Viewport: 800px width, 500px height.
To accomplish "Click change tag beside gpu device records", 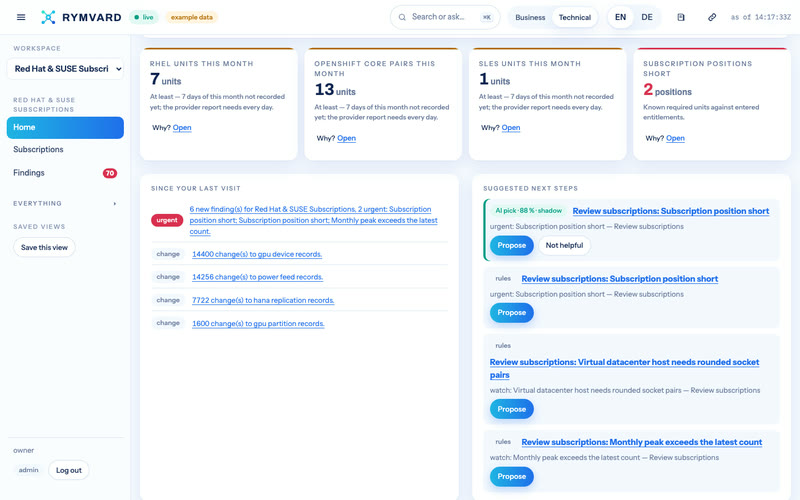I will (x=168, y=254).
